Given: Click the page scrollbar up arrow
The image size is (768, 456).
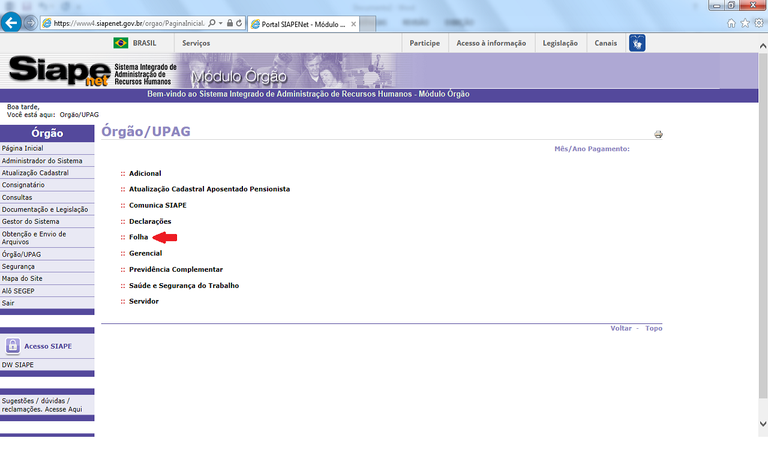Looking at the screenshot, I should [763, 46].
